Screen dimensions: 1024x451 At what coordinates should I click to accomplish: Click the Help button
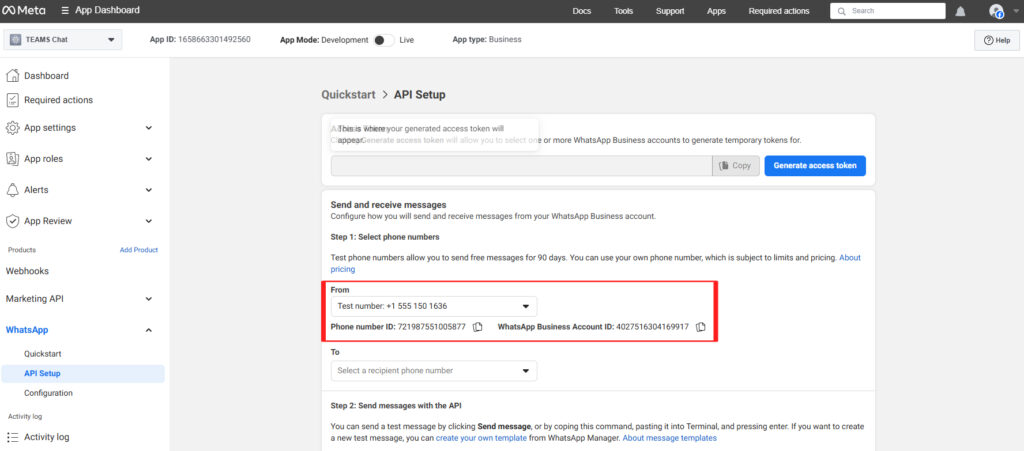[x=997, y=40]
